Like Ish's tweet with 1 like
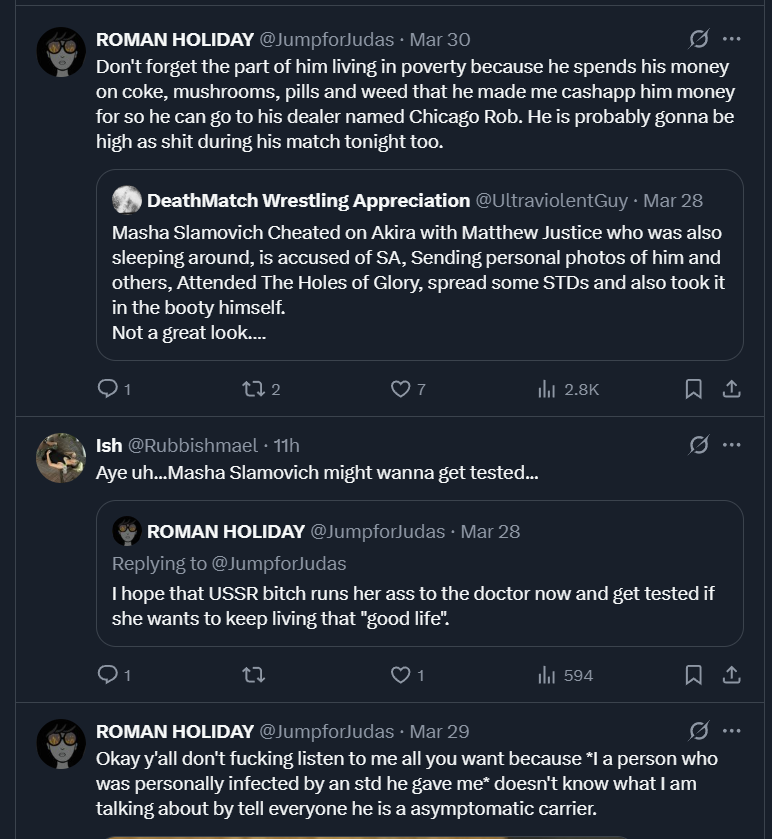772x839 pixels. [400, 675]
